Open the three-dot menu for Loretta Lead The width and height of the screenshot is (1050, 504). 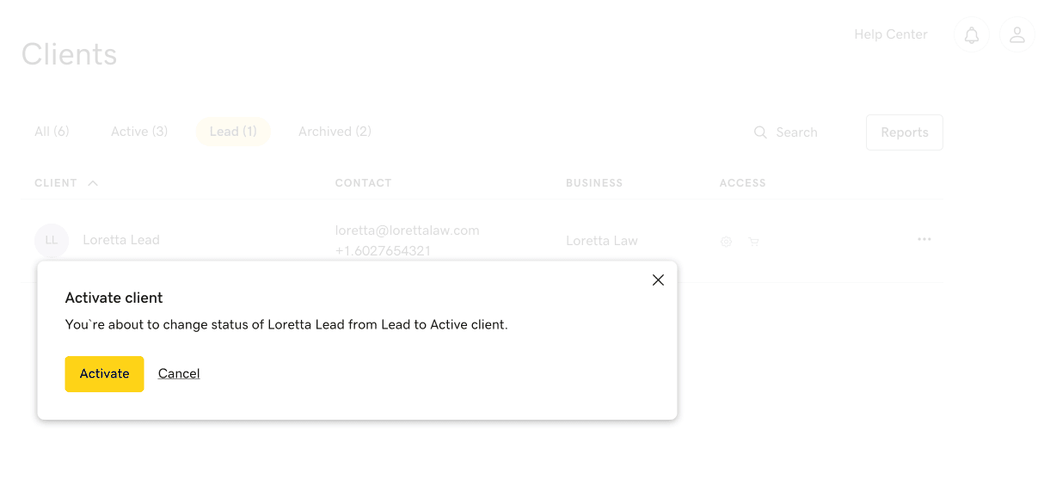click(x=924, y=240)
